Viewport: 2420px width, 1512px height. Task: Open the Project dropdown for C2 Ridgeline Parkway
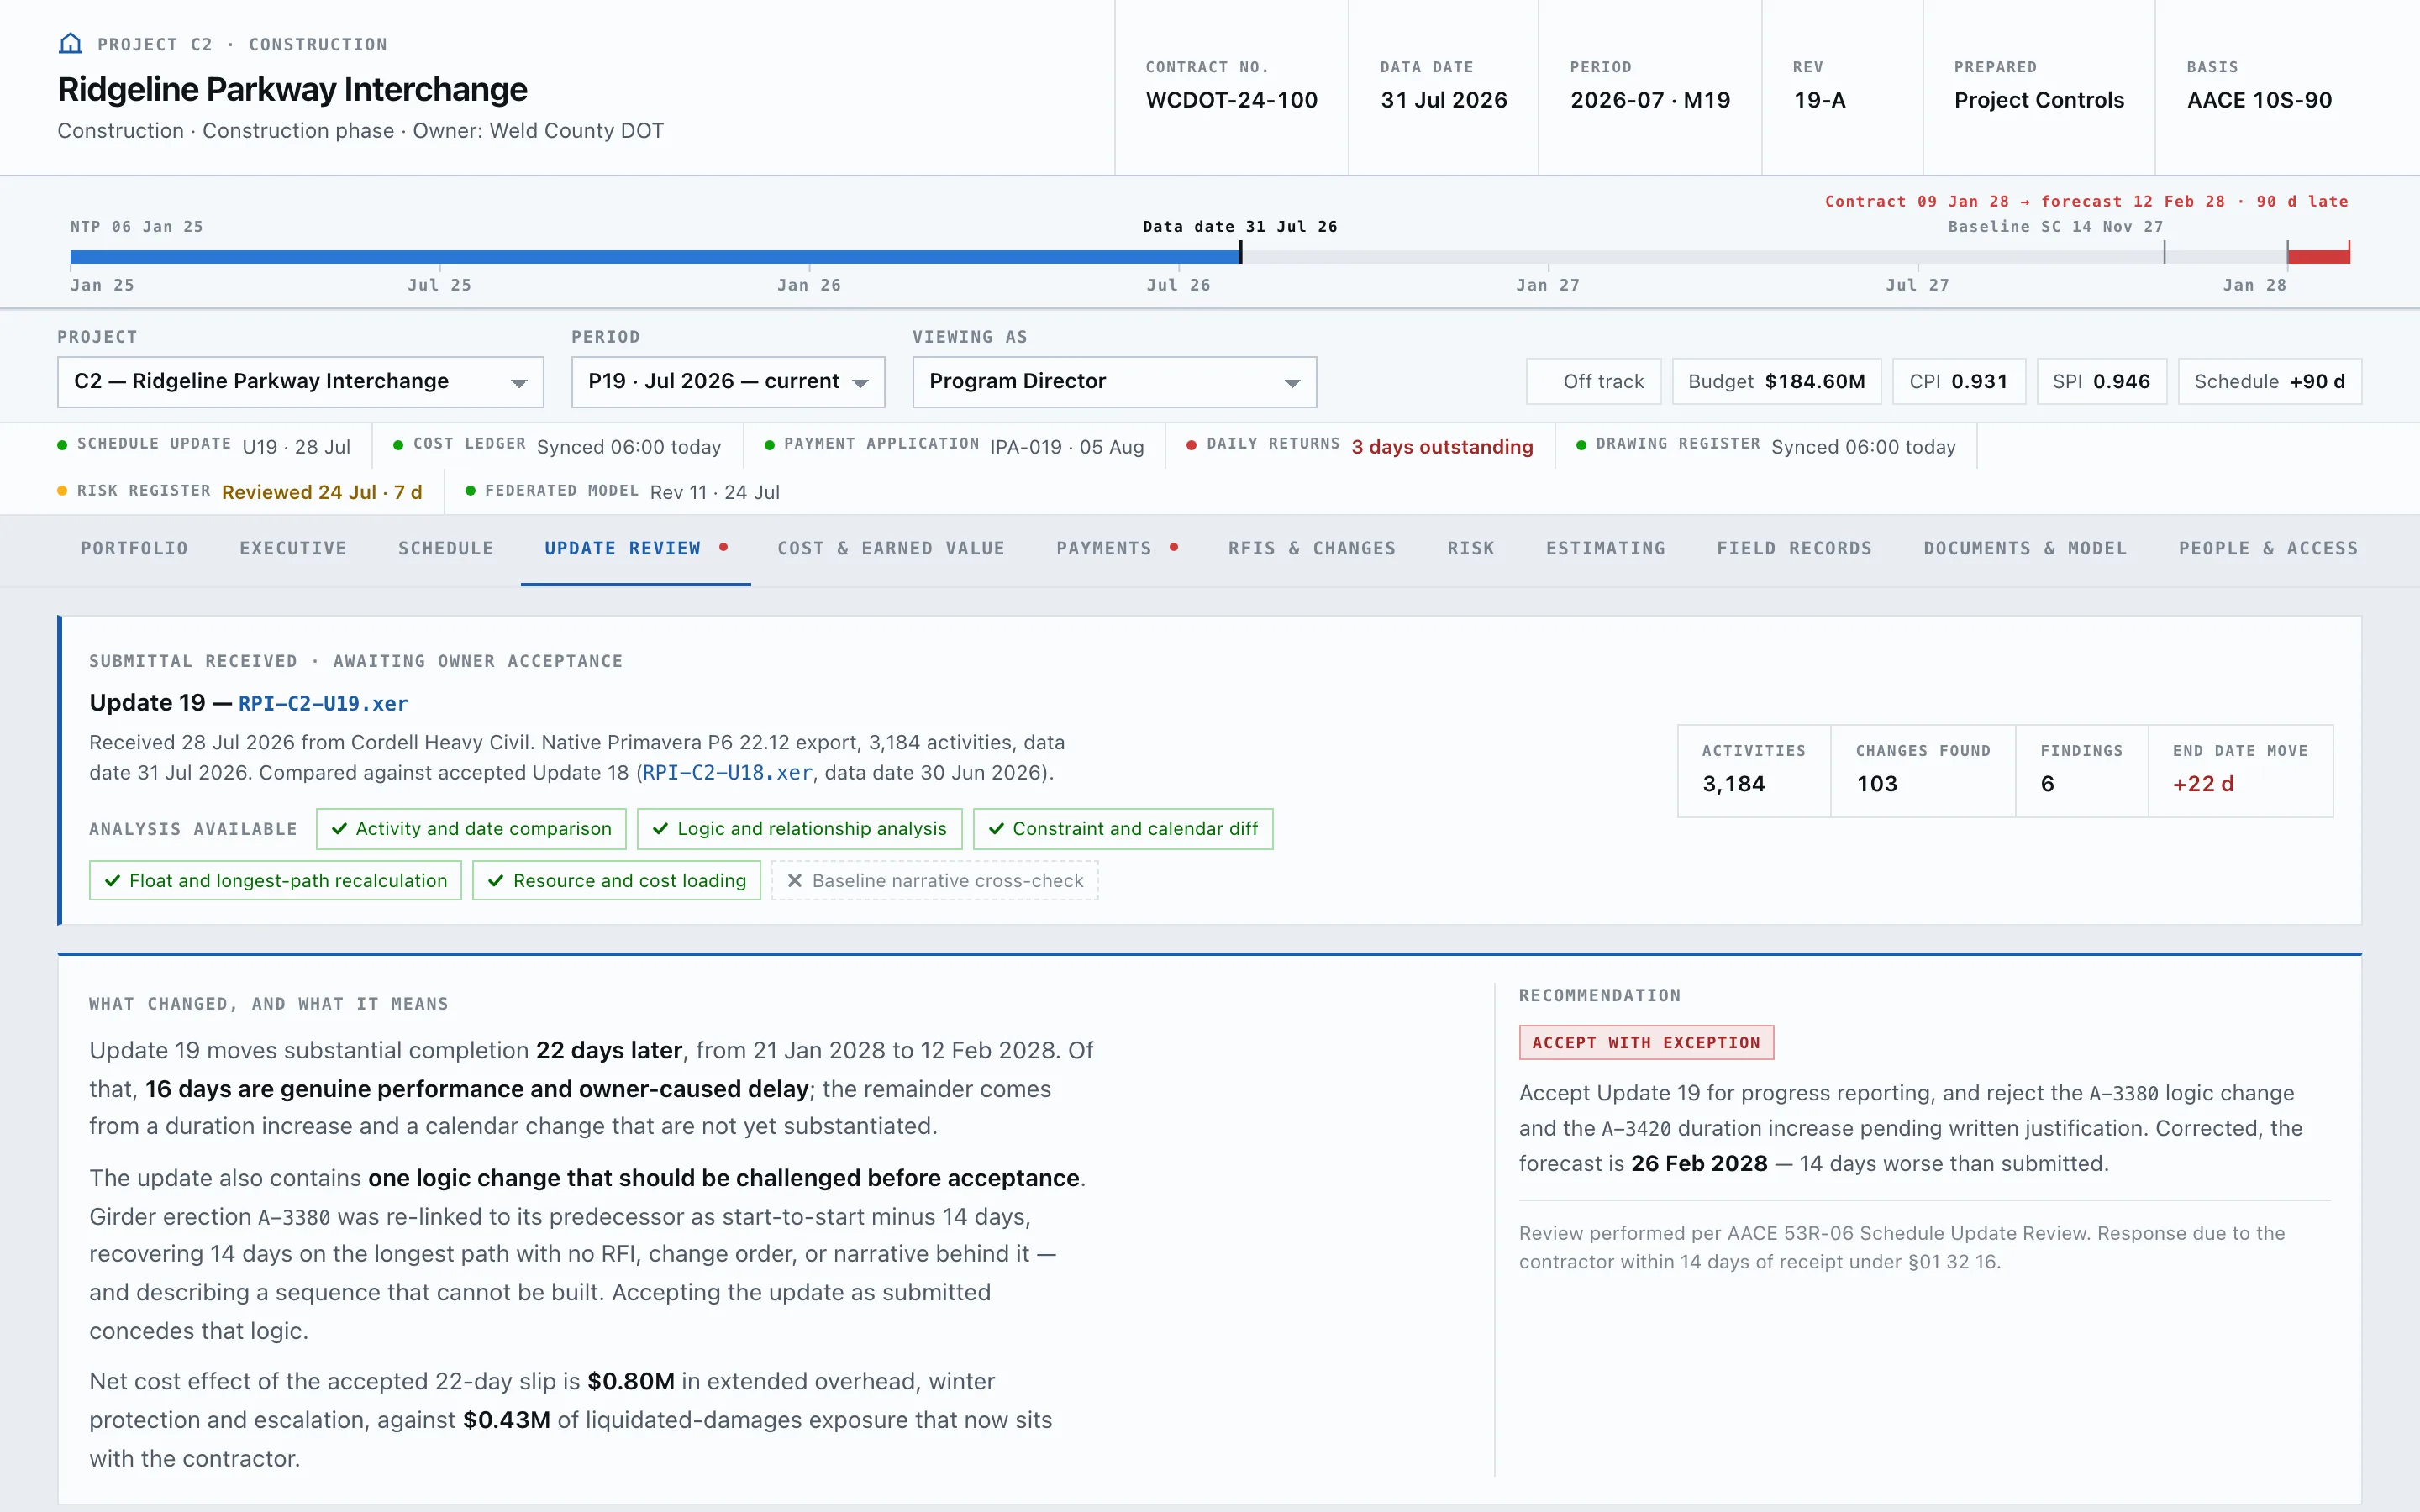click(x=300, y=382)
